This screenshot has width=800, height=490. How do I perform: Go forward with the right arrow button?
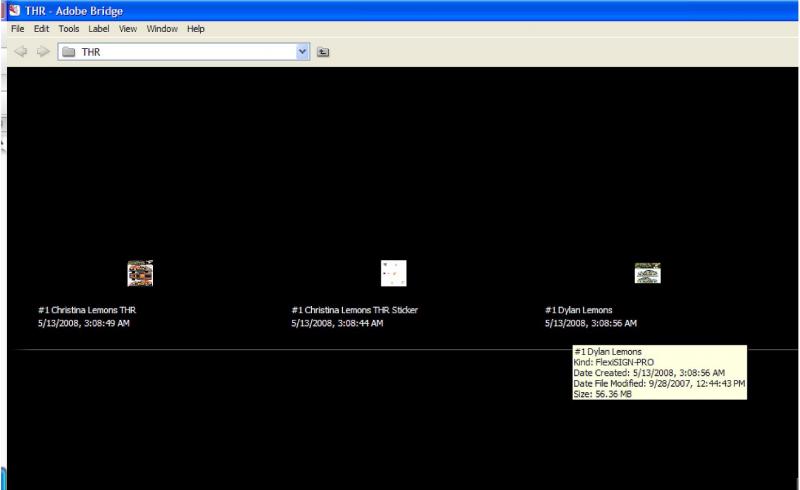click(x=43, y=52)
